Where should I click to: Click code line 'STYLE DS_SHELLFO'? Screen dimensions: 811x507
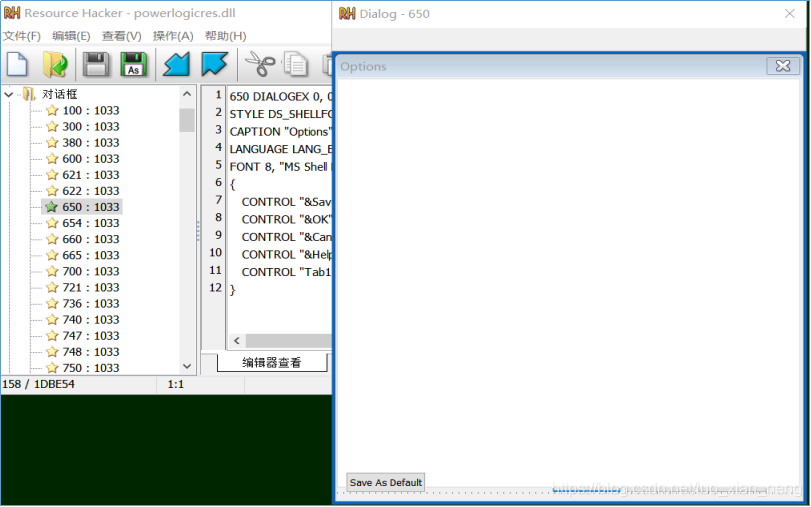[280, 114]
